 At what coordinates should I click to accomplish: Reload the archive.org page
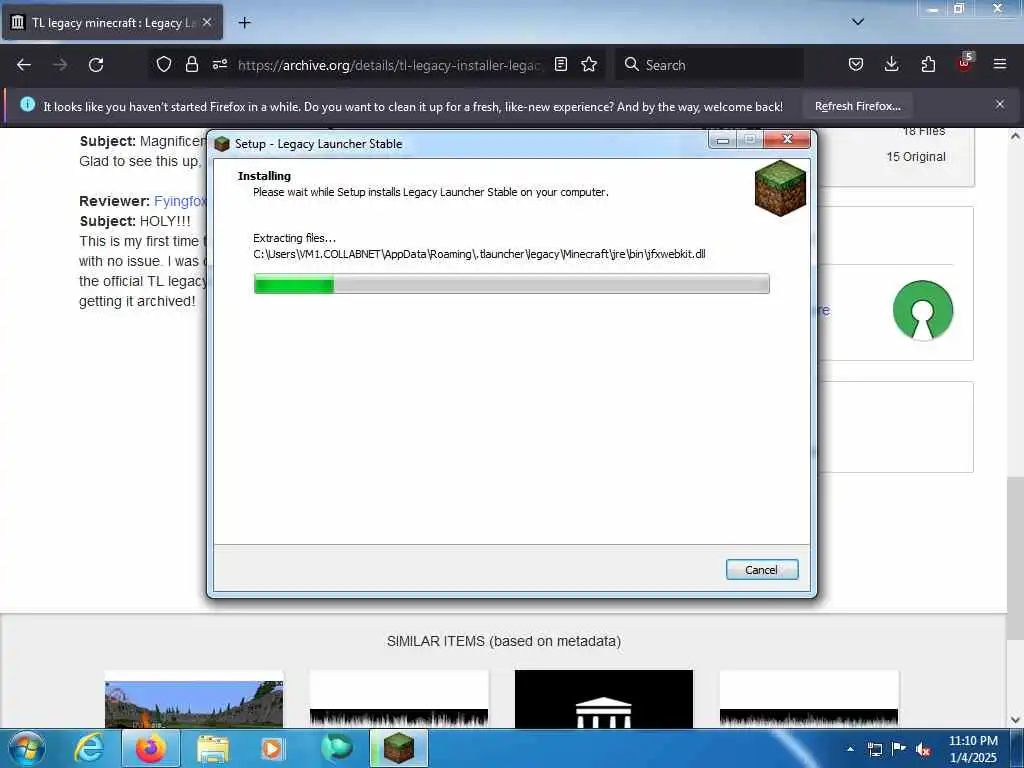click(x=96, y=65)
